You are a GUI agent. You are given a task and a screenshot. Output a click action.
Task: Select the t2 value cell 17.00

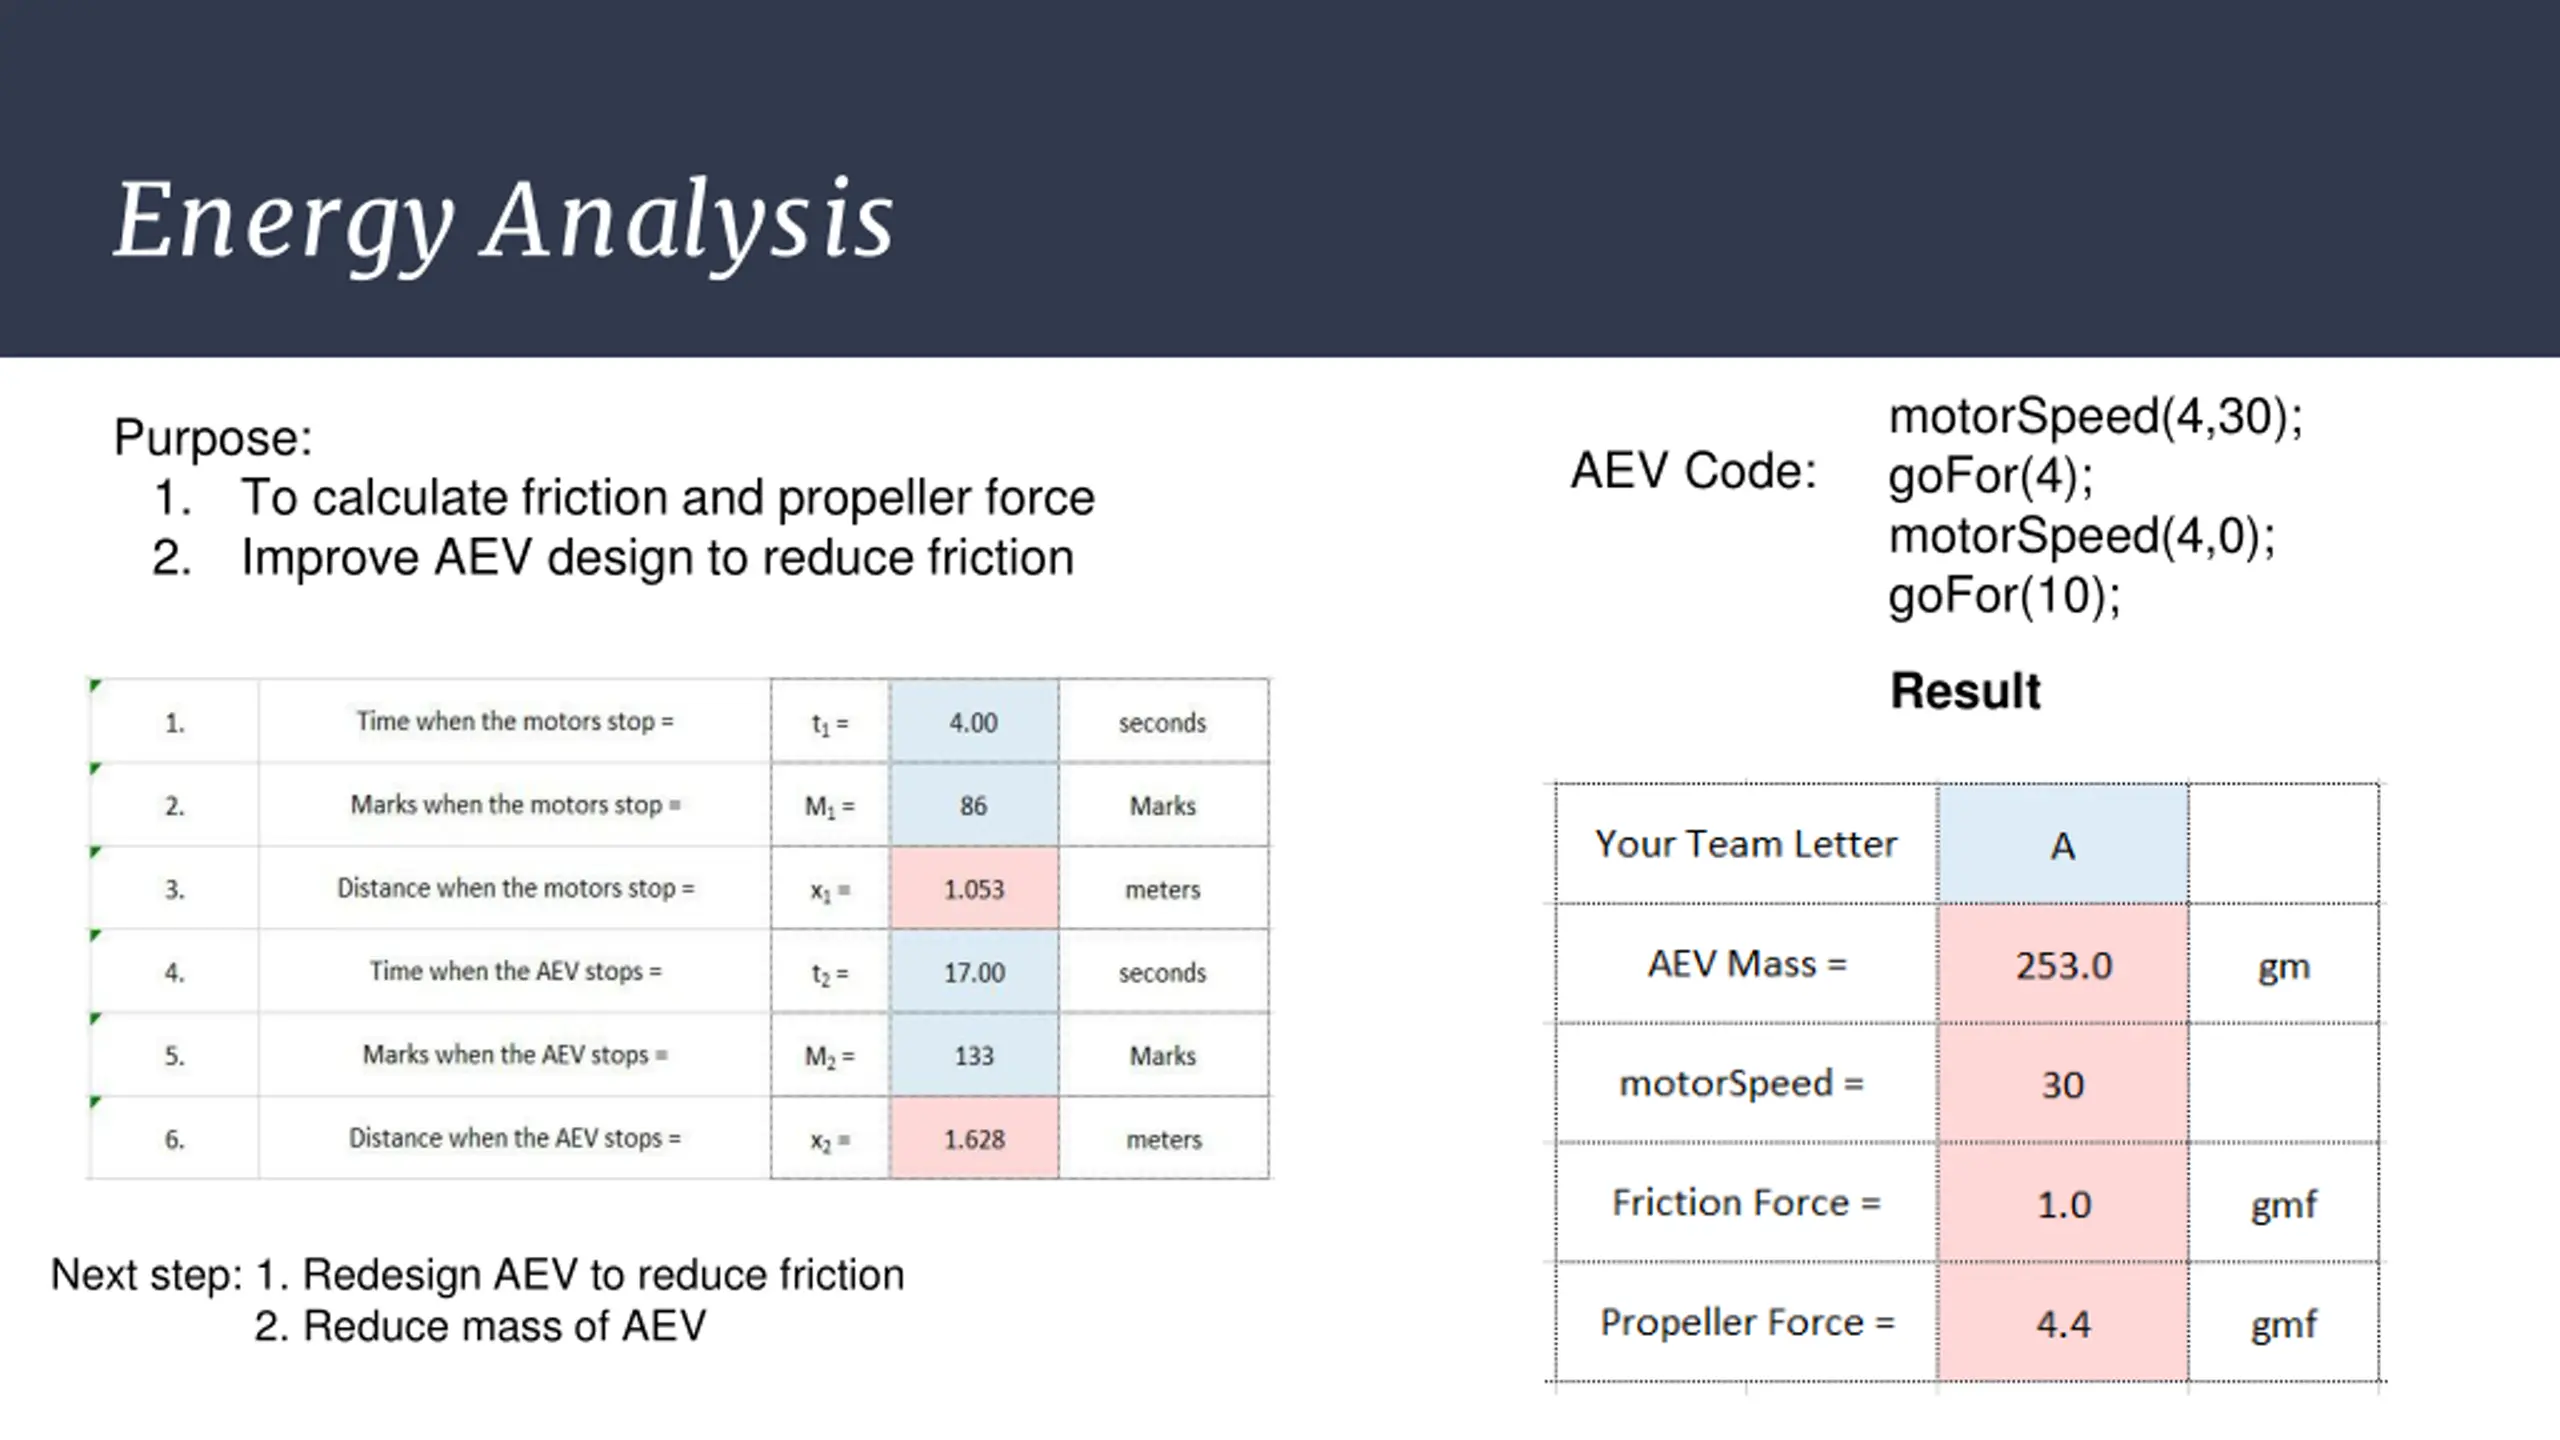click(x=974, y=972)
